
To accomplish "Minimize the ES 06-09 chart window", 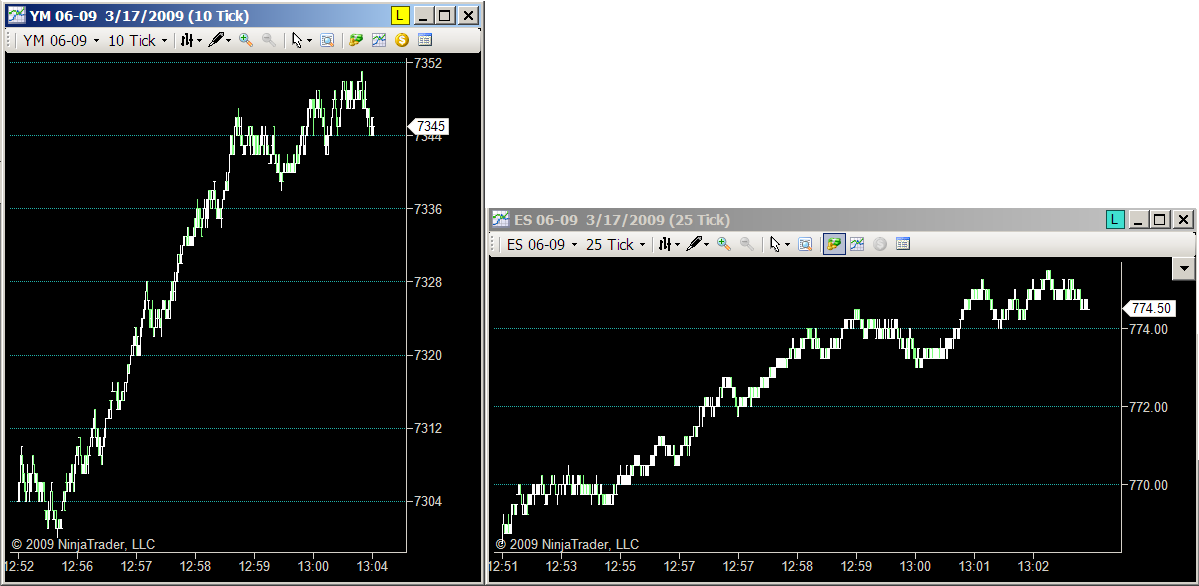I will click(x=1138, y=220).
